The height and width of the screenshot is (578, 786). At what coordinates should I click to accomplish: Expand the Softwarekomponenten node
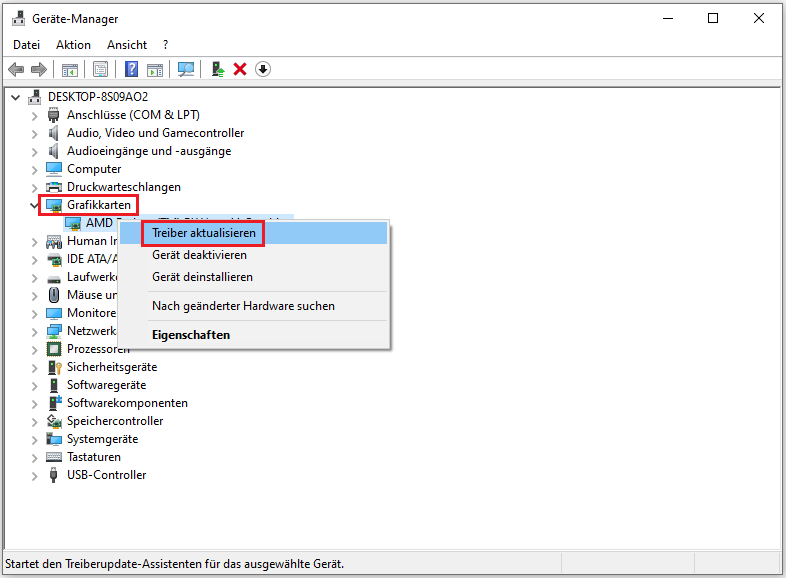[x=34, y=404]
